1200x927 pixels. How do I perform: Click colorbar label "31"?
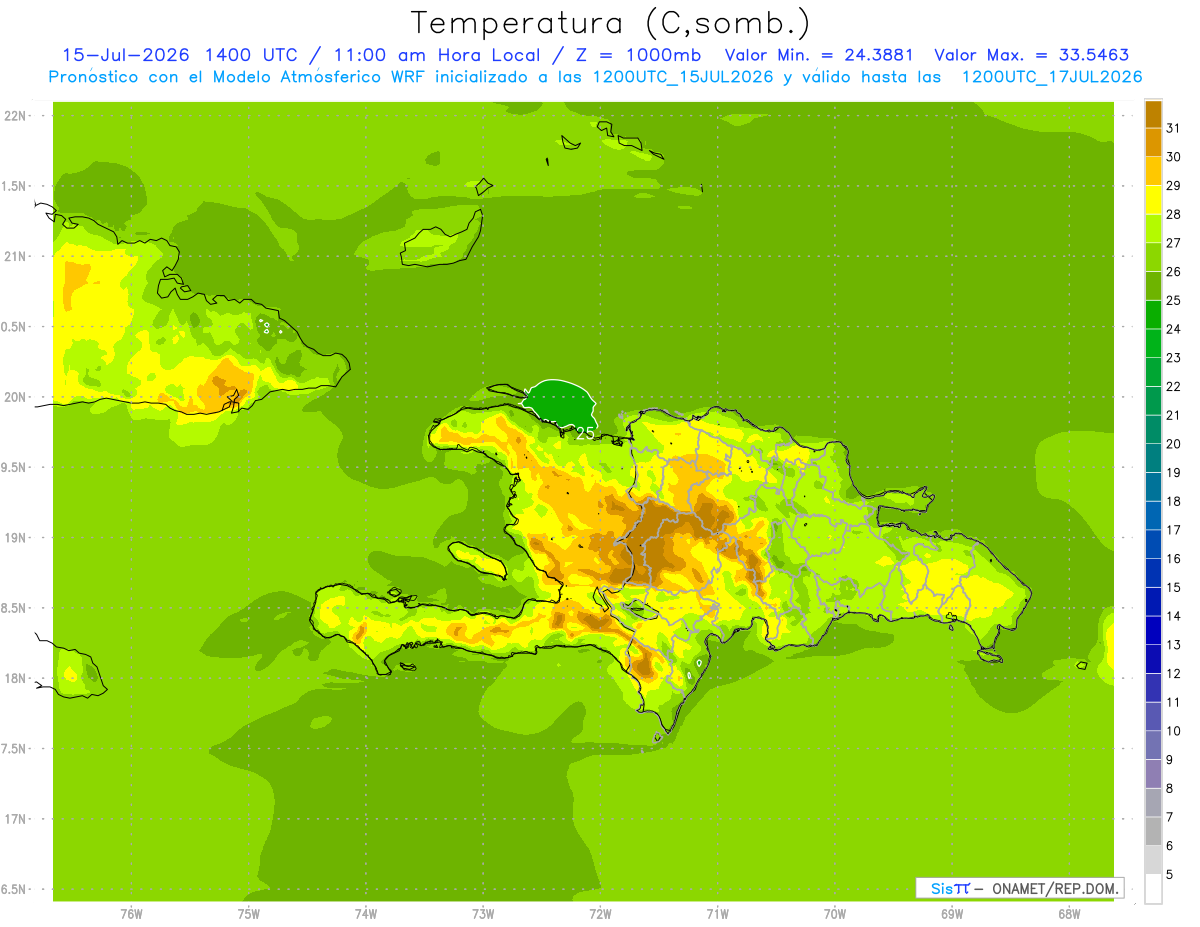coord(1174,128)
